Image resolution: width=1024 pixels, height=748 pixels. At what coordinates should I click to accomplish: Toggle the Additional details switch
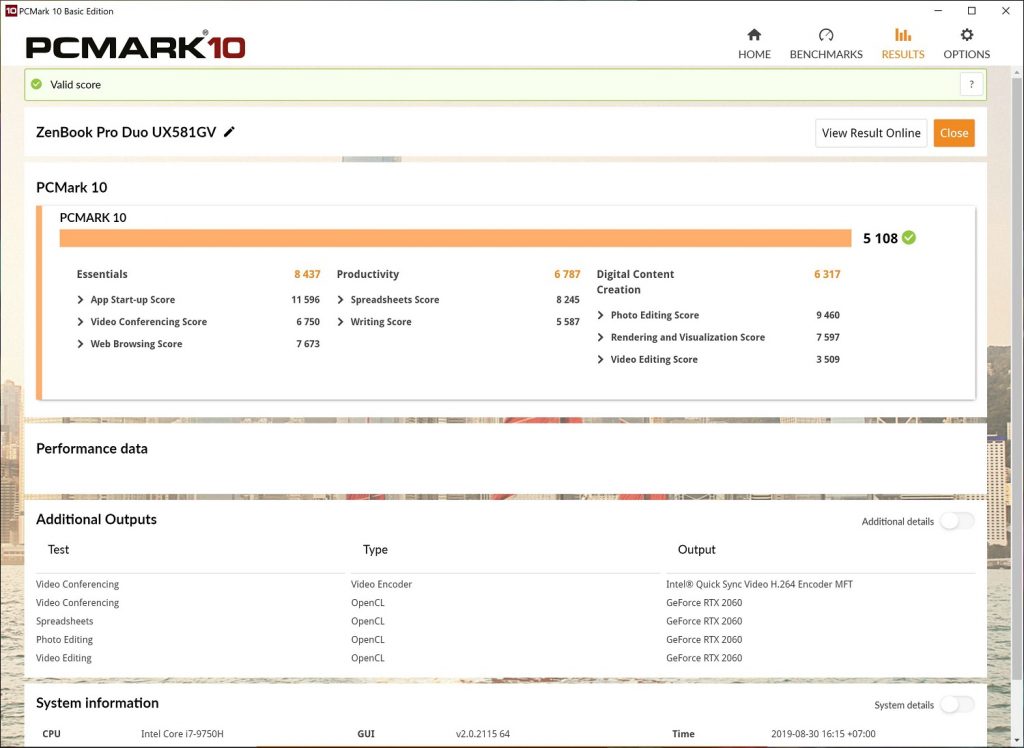pyautogui.click(x=957, y=521)
